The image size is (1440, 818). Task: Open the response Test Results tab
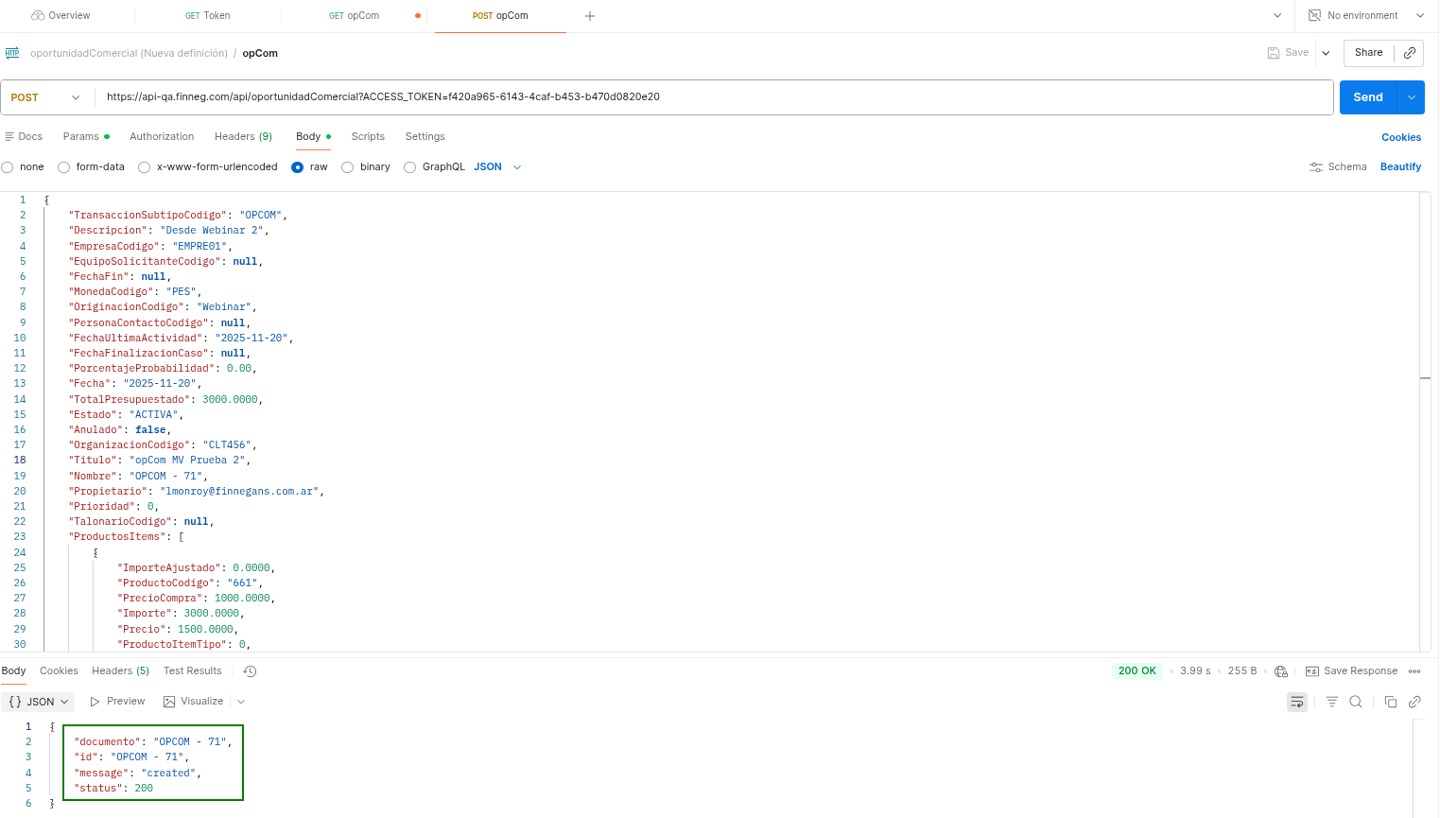point(192,671)
